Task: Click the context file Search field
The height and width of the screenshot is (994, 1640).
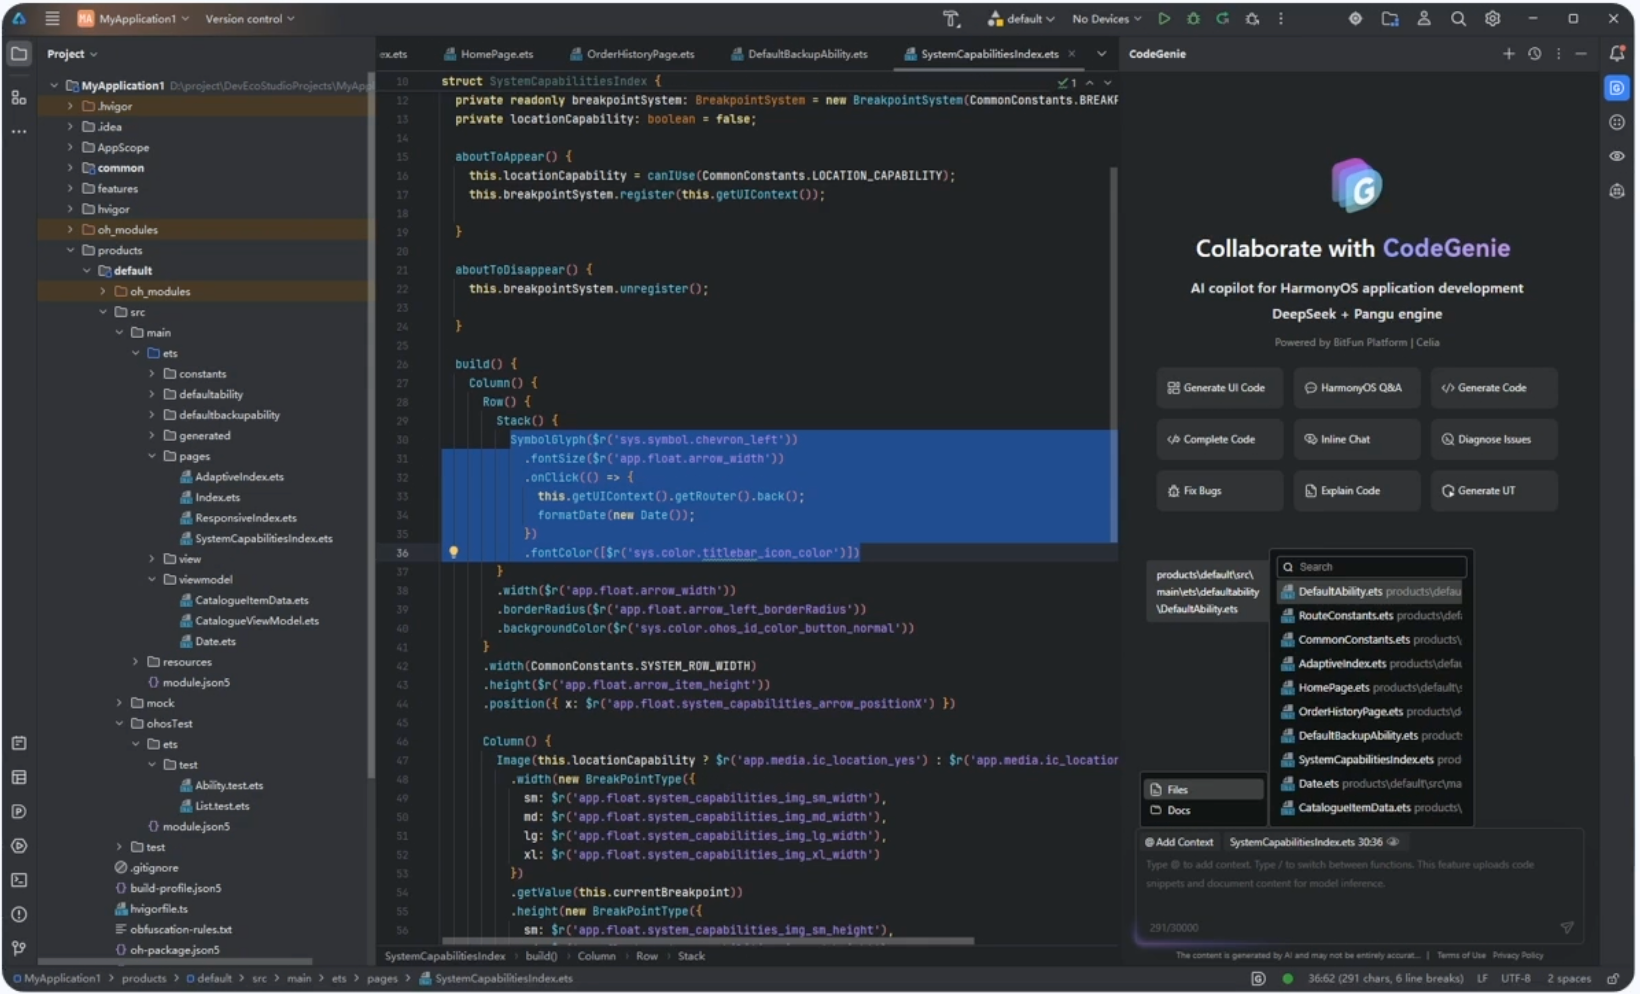Action: point(1372,567)
